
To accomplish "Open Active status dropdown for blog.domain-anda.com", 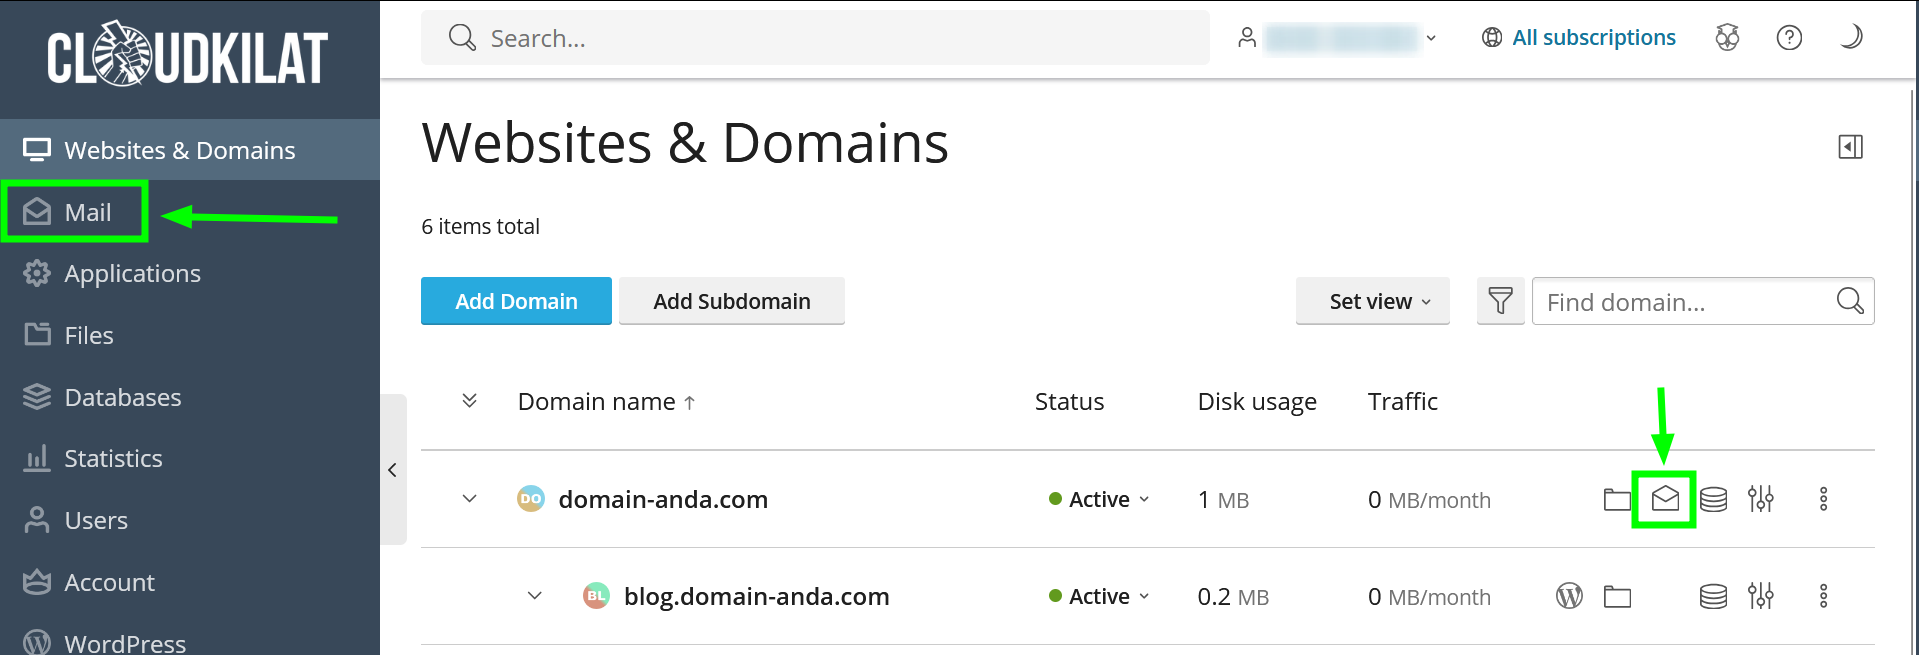I will tap(1100, 596).
